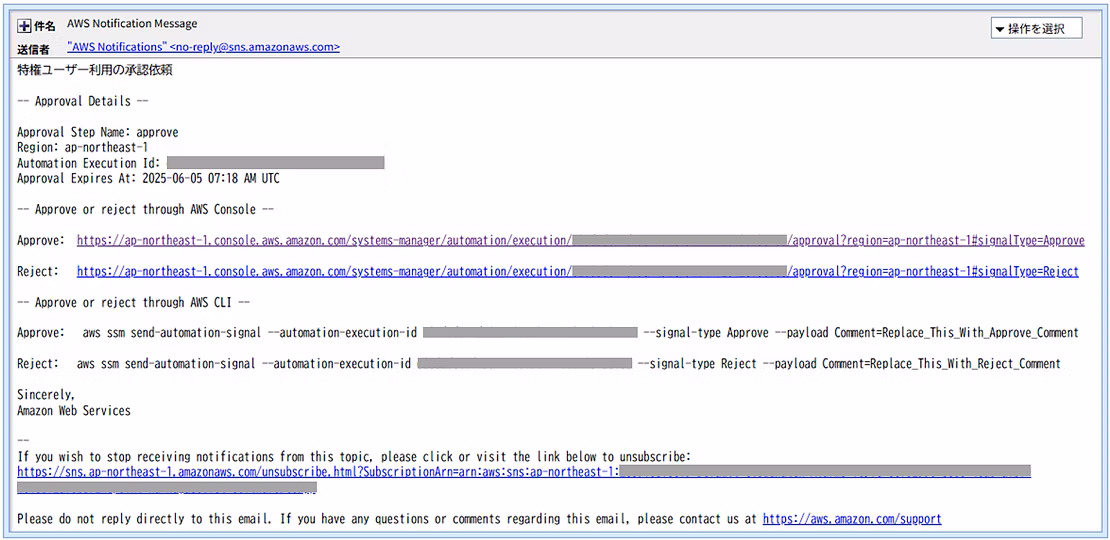
Task: Click the subject text AWS Notification Message
Action: tap(132, 23)
